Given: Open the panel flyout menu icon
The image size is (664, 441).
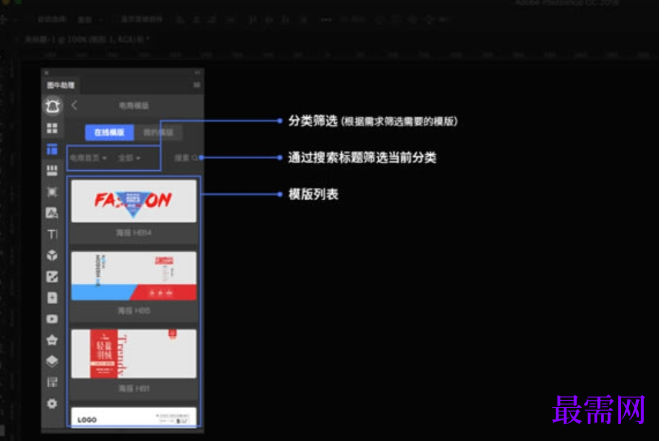Looking at the screenshot, I should coord(196,85).
